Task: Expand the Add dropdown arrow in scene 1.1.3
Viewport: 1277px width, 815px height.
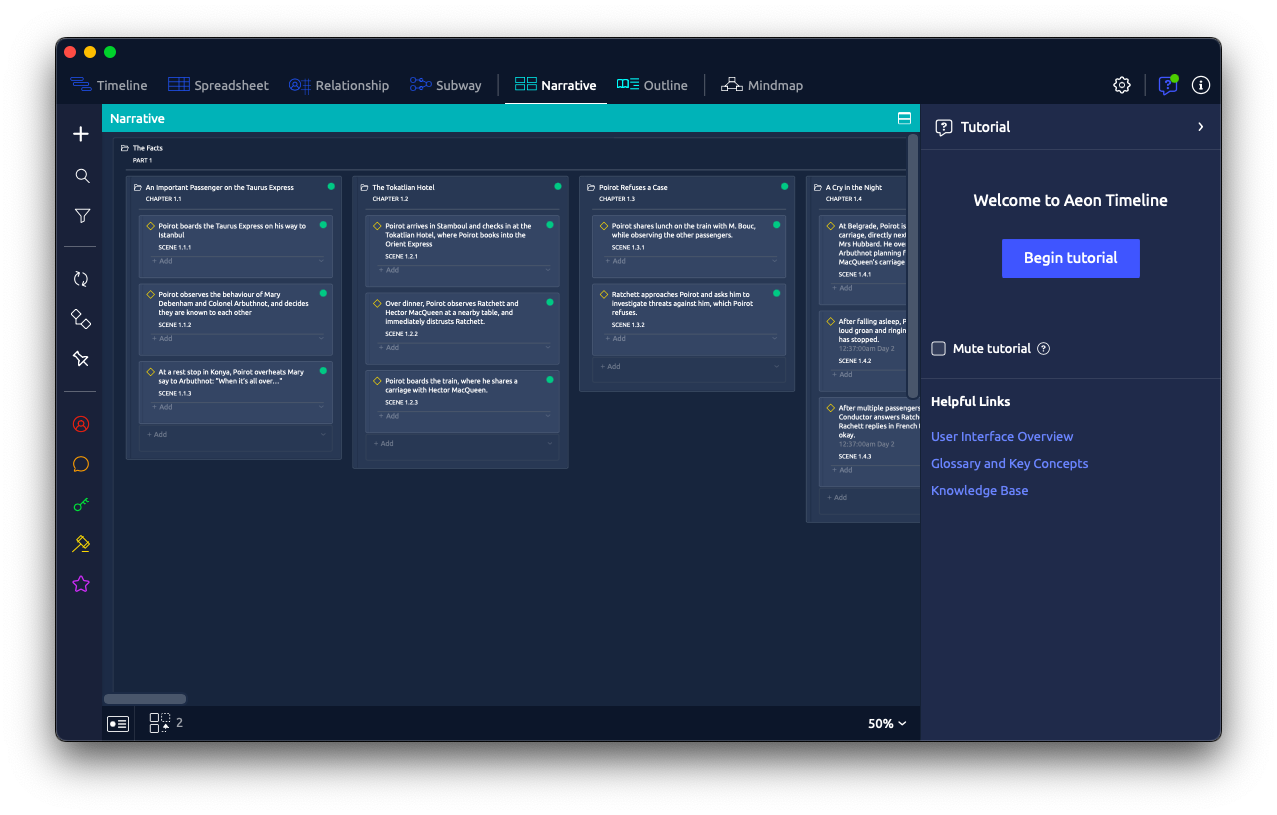Action: (321, 407)
